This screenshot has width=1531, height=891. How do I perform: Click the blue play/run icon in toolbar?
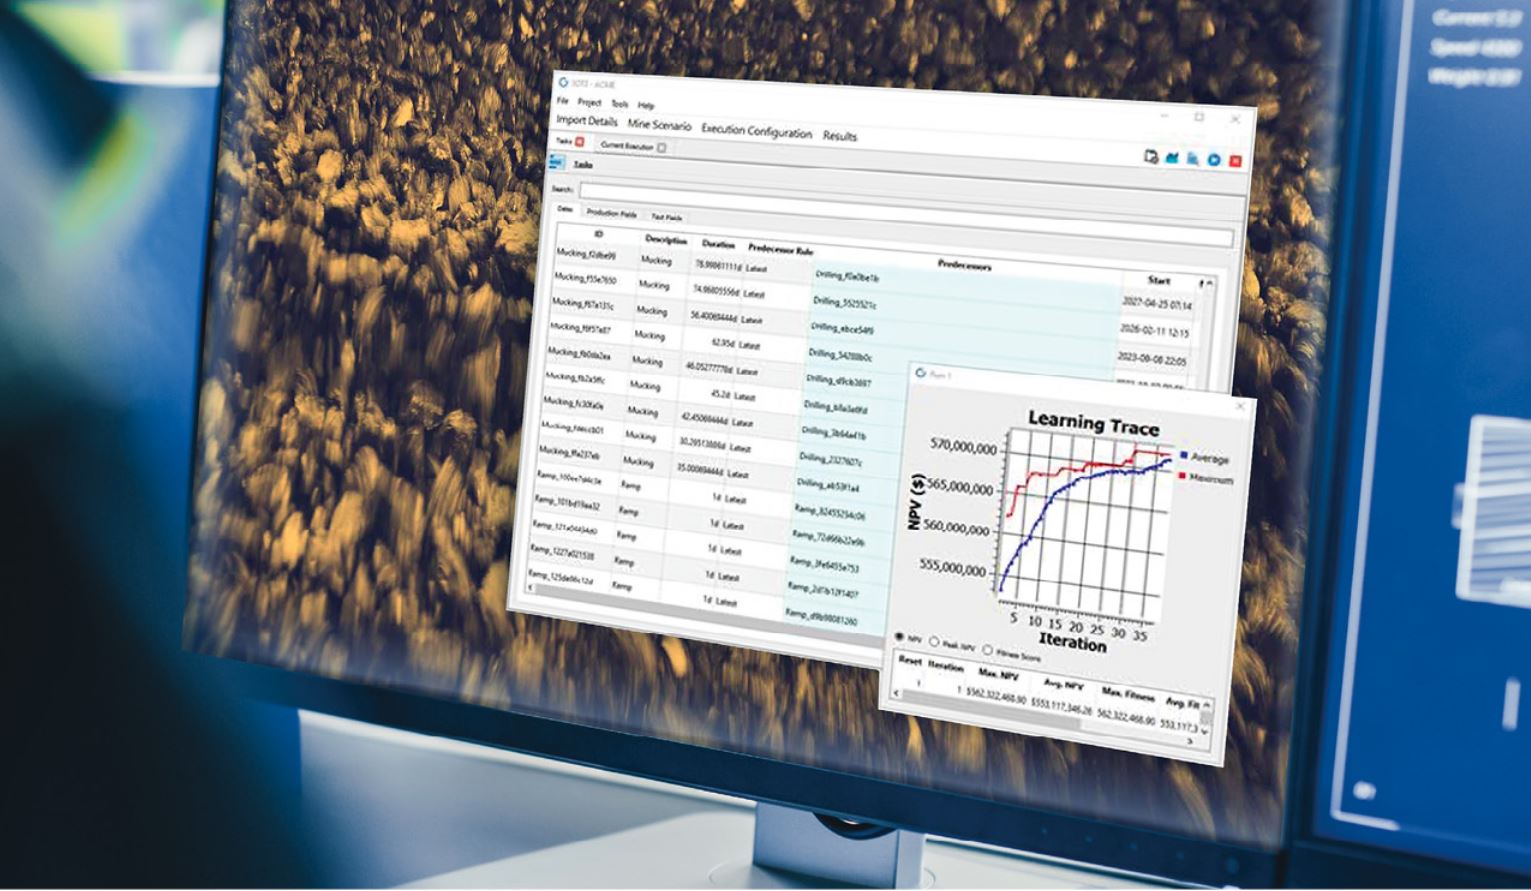click(1213, 160)
